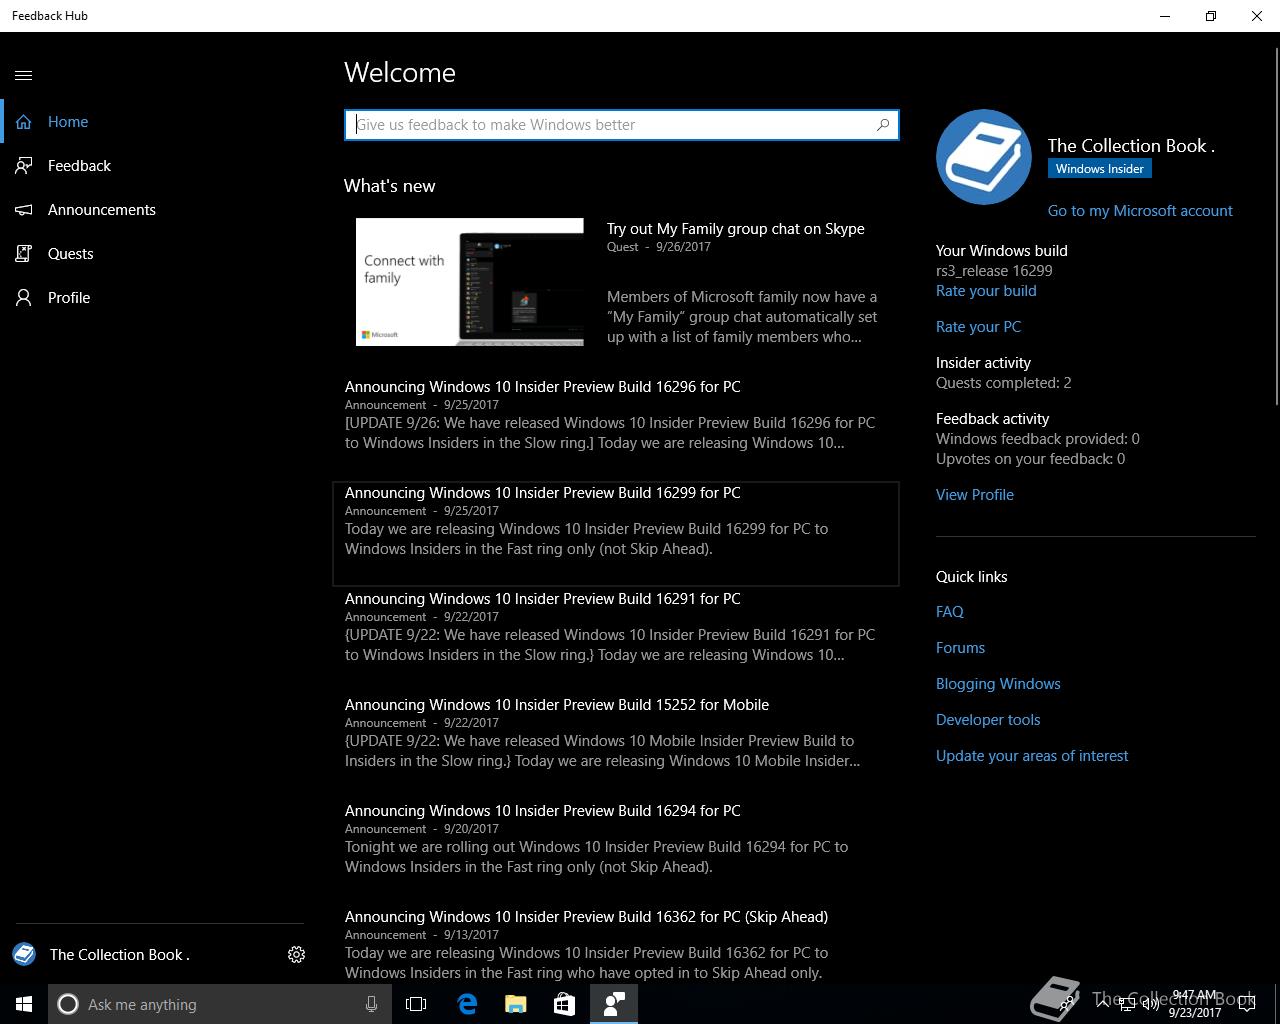Open the FAQ quick link
The image size is (1280, 1024).
tap(950, 612)
